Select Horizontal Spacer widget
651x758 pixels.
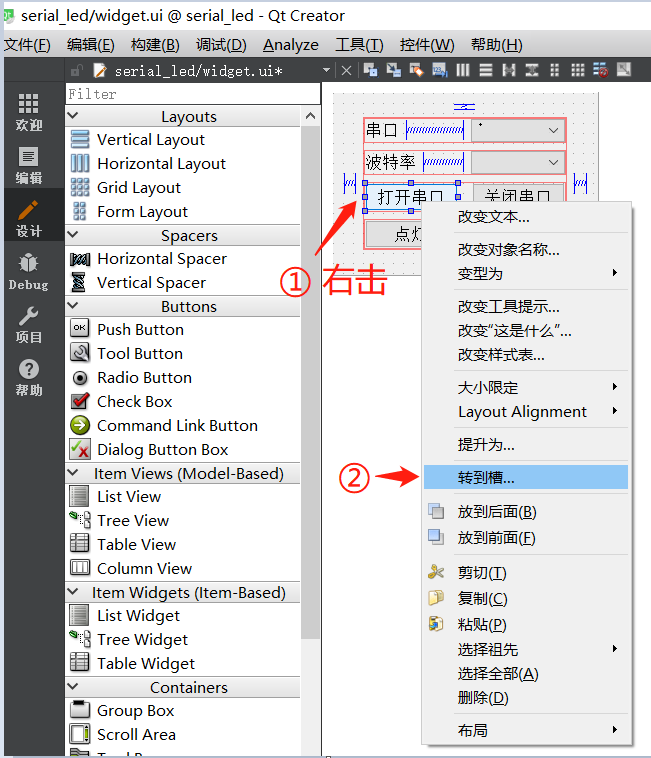[x=148, y=259]
